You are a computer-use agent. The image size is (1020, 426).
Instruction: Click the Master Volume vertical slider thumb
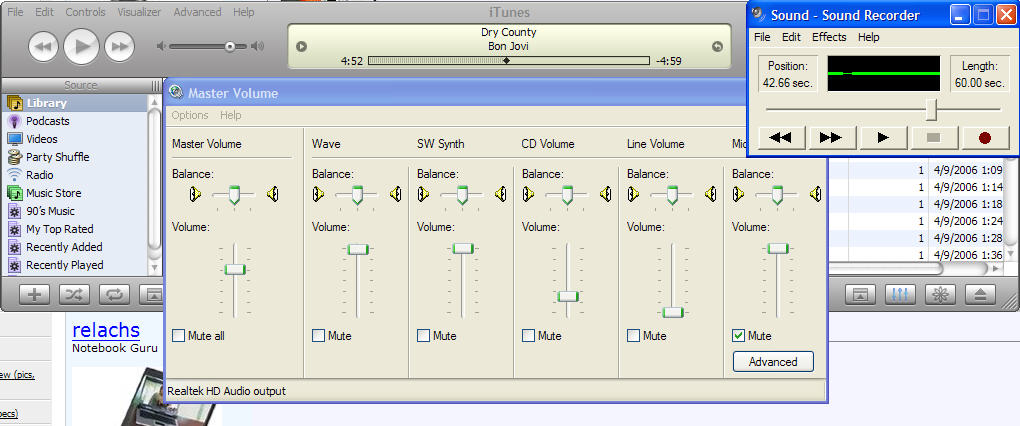pyautogui.click(x=235, y=269)
